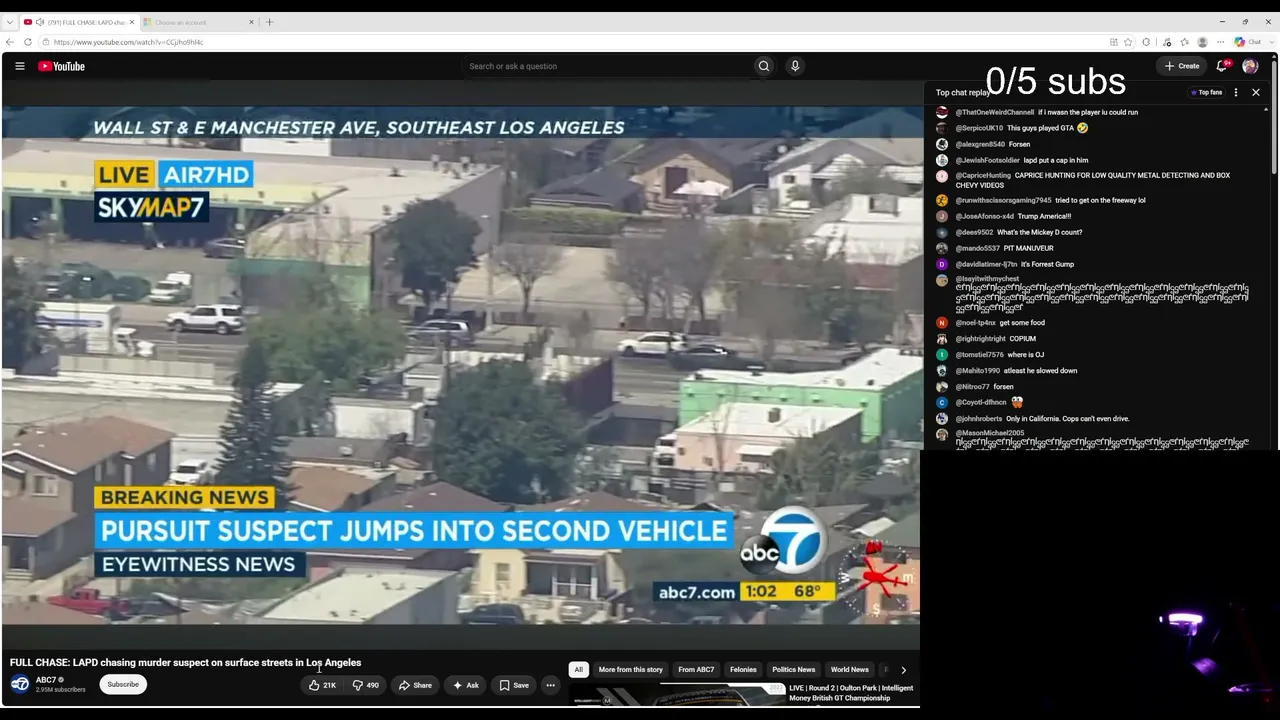Open Copilot Chat in the browser
Image resolution: width=1280 pixels, height=720 pixels.
pyautogui.click(x=1248, y=42)
